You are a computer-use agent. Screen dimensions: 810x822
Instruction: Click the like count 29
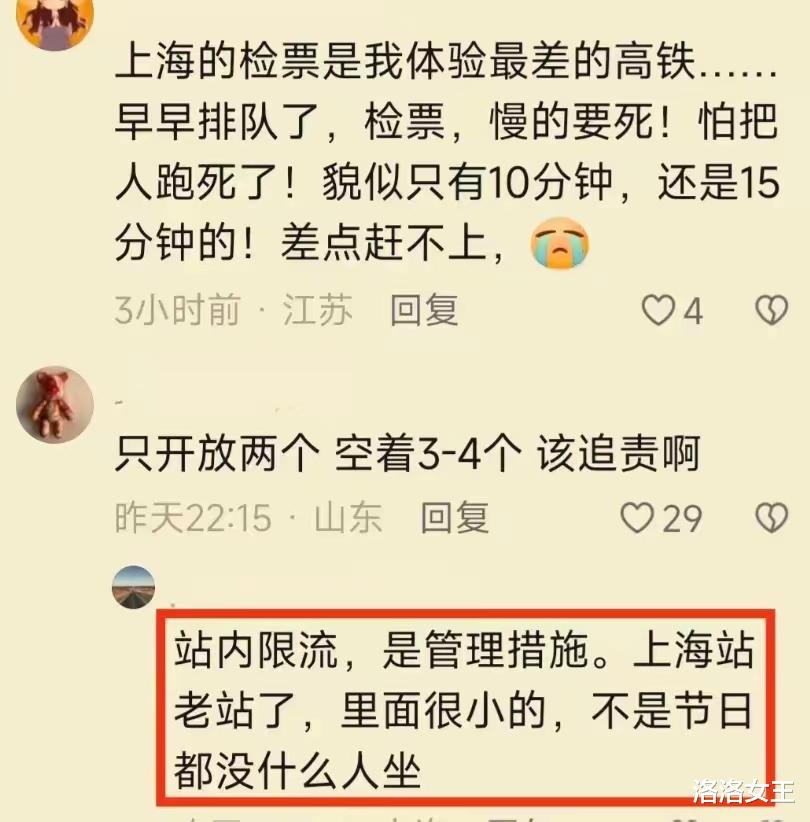tap(682, 519)
